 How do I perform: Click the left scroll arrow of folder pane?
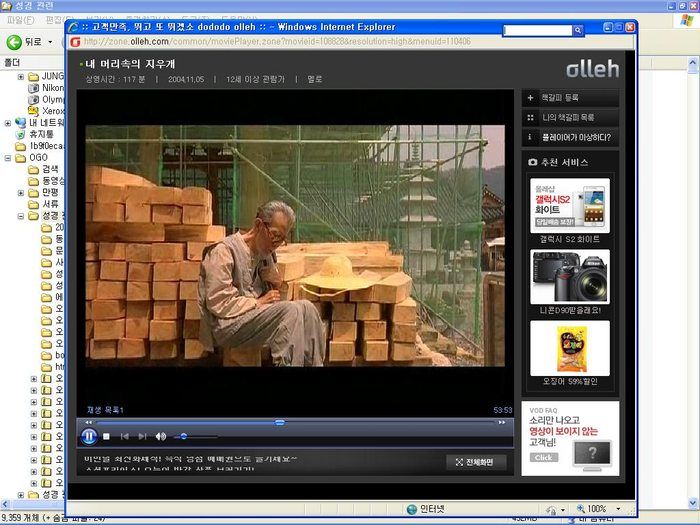4,504
